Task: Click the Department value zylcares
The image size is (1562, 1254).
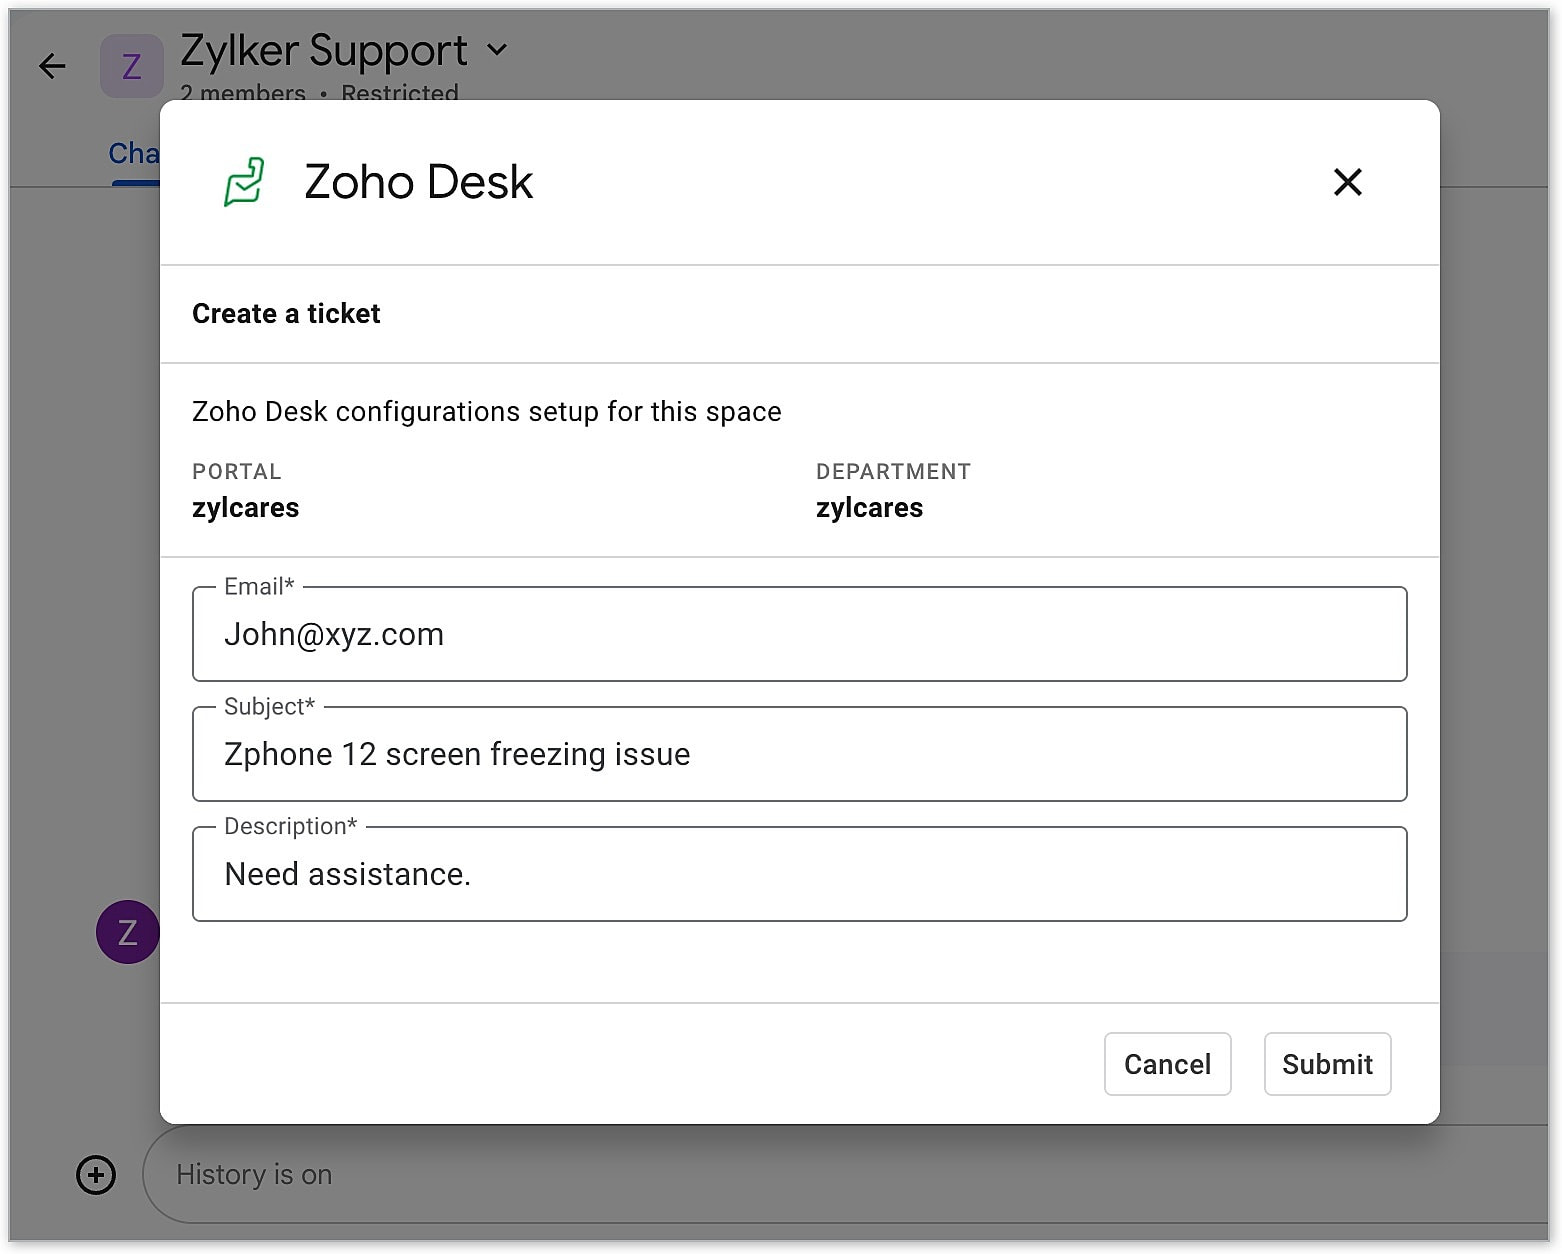Action: pos(869,508)
